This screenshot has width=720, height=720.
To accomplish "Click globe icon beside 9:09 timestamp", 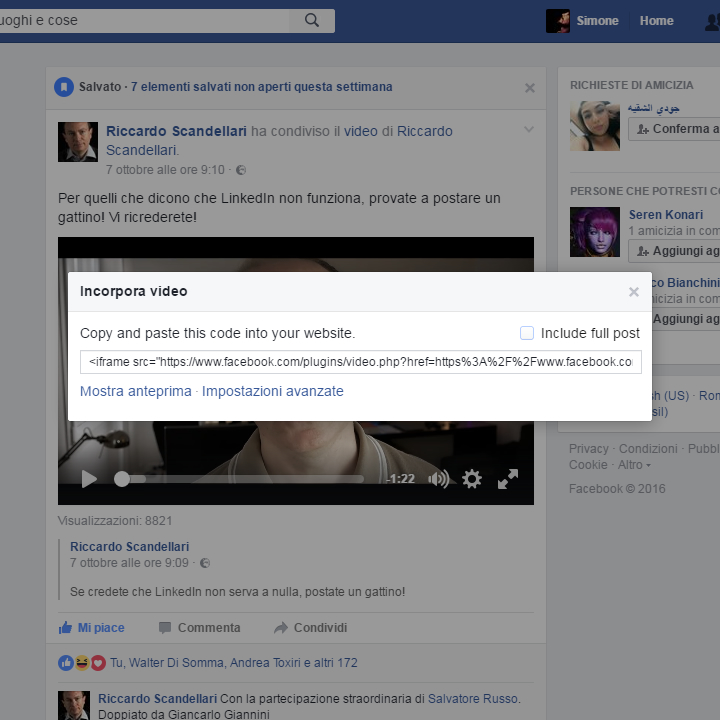I will point(205,563).
